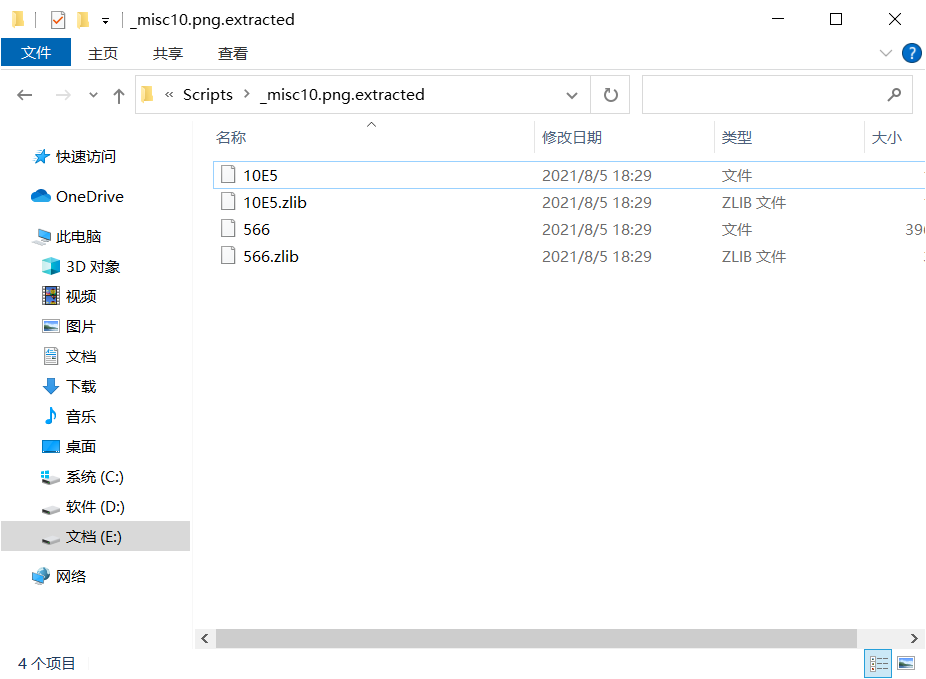Click the back navigation arrow

[24, 94]
